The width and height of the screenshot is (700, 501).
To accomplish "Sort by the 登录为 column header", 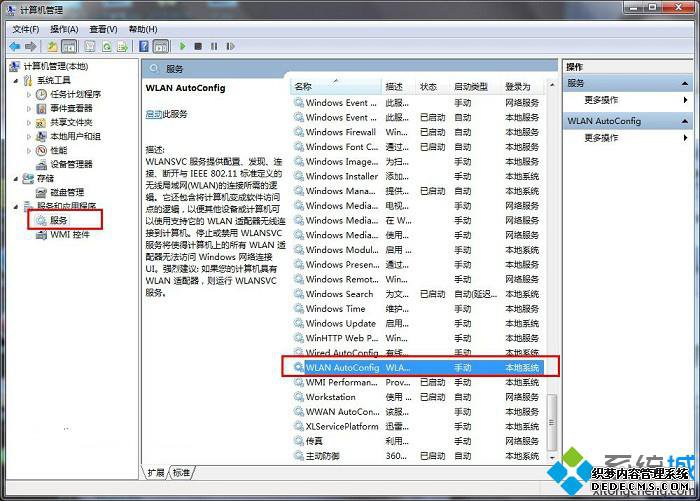I will pos(523,87).
